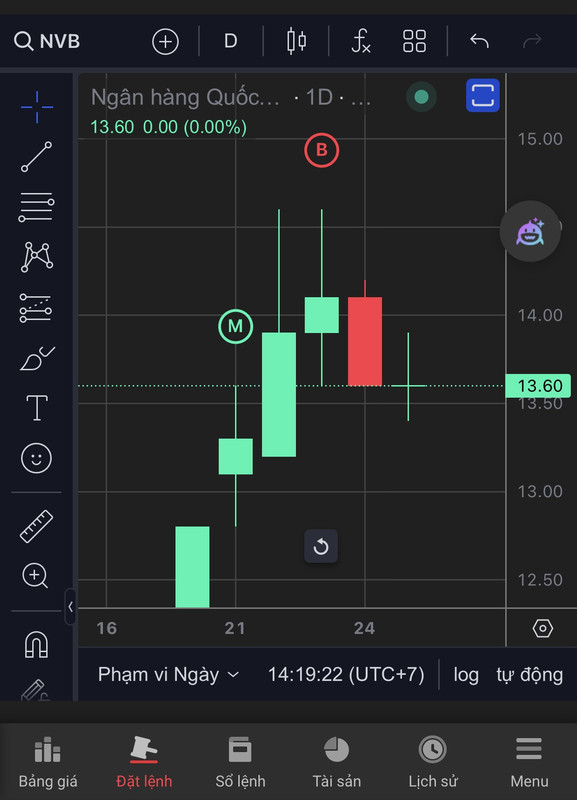
Task: Select the crosshair cursor tool
Action: pyautogui.click(x=37, y=107)
